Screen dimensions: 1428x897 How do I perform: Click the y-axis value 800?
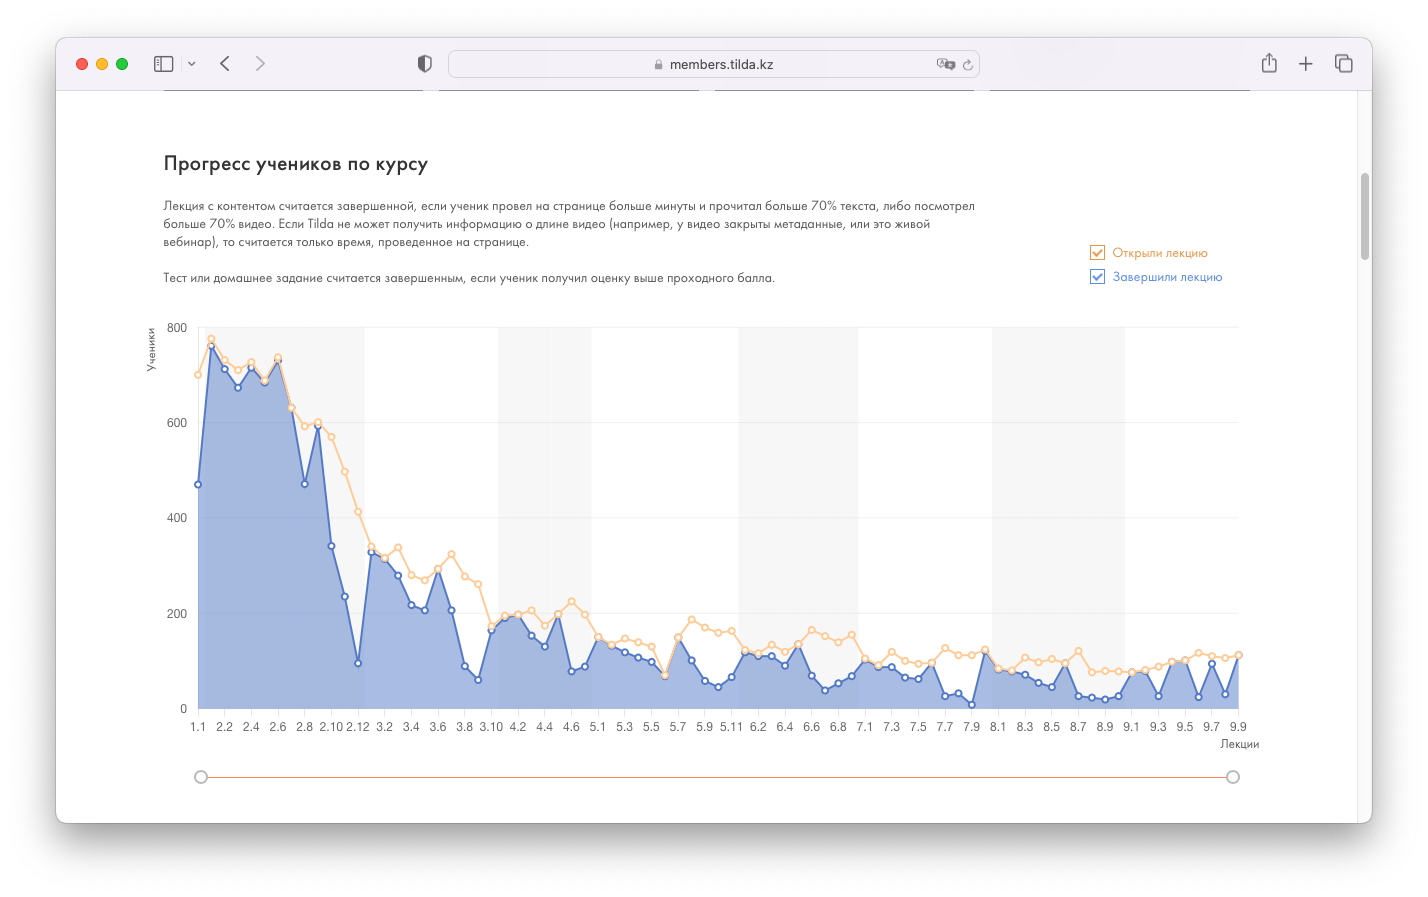(177, 328)
